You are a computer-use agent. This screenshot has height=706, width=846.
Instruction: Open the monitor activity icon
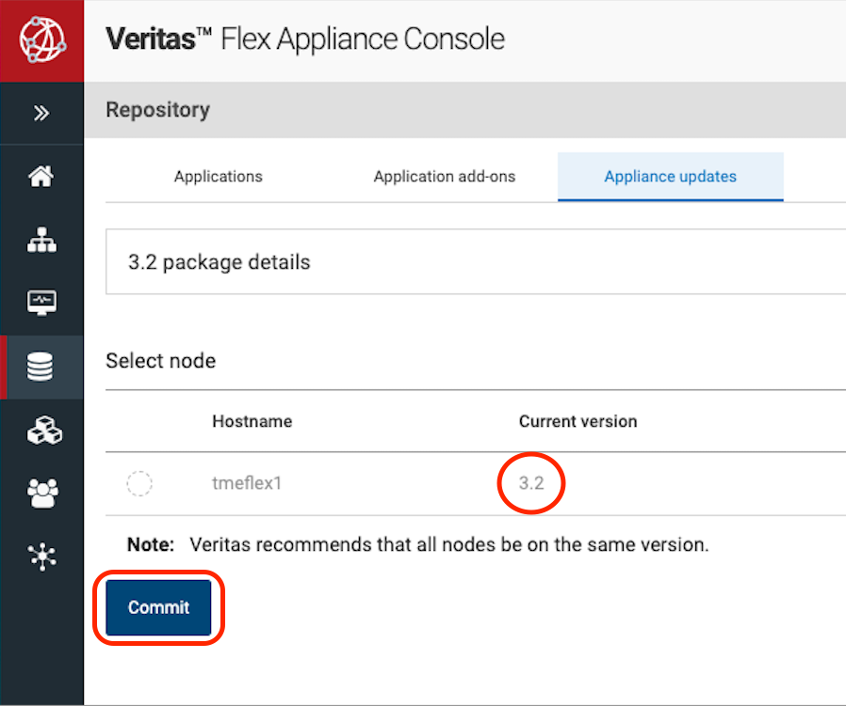tap(41, 302)
